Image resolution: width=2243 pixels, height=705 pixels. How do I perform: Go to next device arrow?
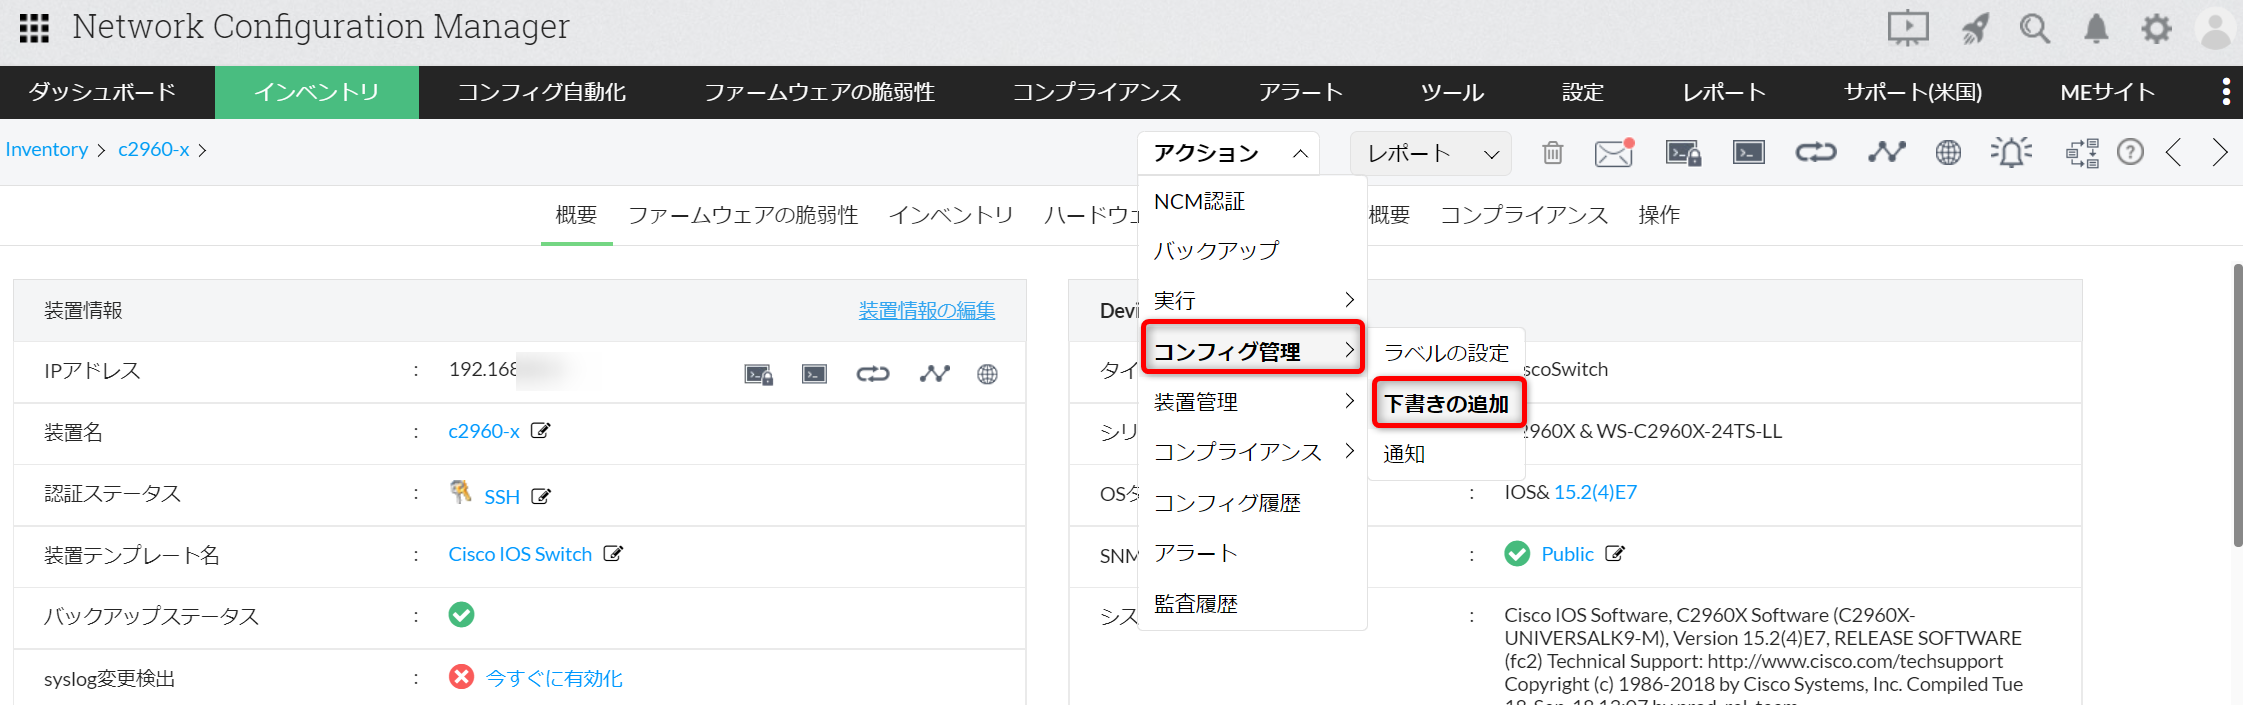[2220, 152]
